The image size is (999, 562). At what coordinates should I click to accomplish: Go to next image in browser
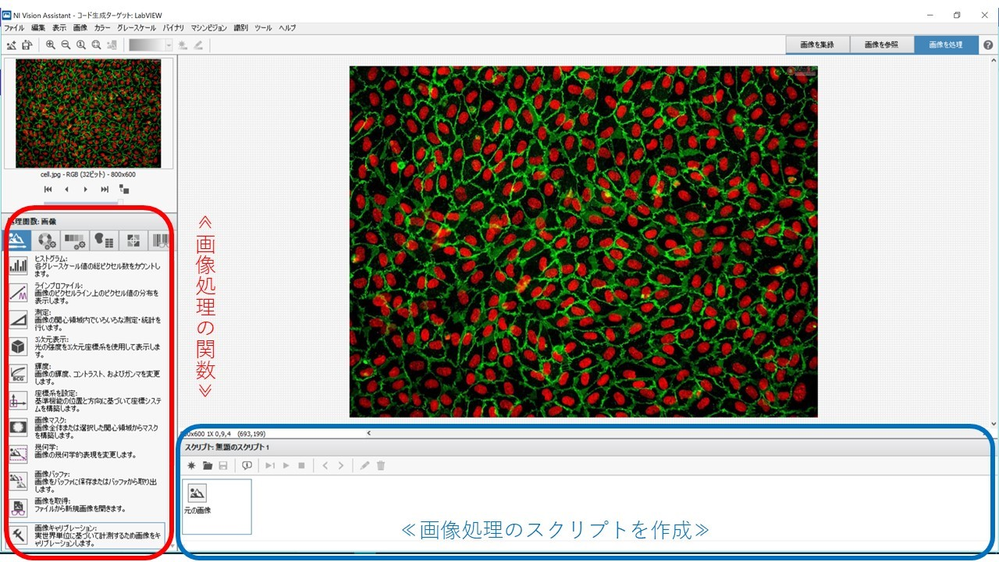(x=85, y=189)
